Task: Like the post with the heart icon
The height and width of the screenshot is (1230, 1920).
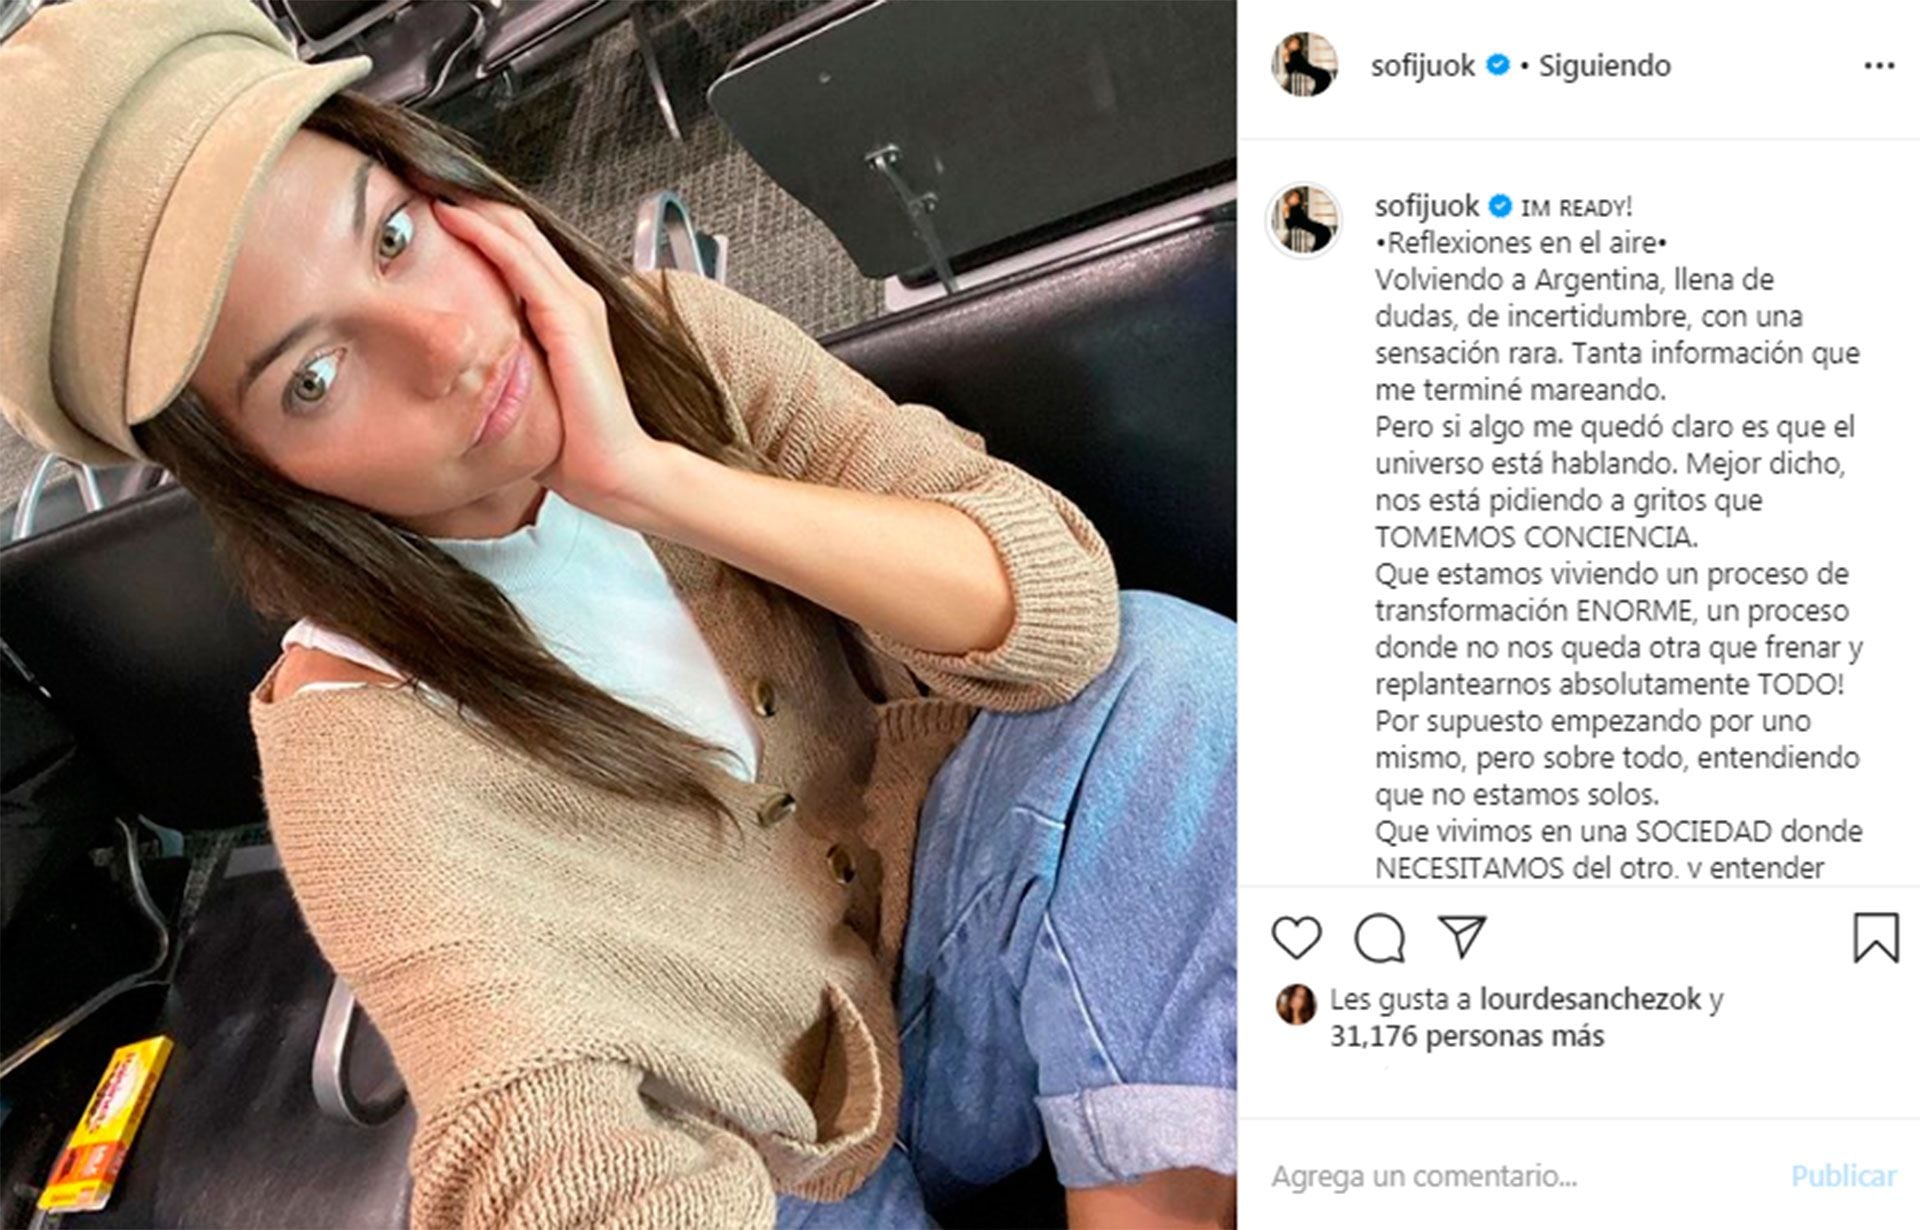Action: [1296, 938]
